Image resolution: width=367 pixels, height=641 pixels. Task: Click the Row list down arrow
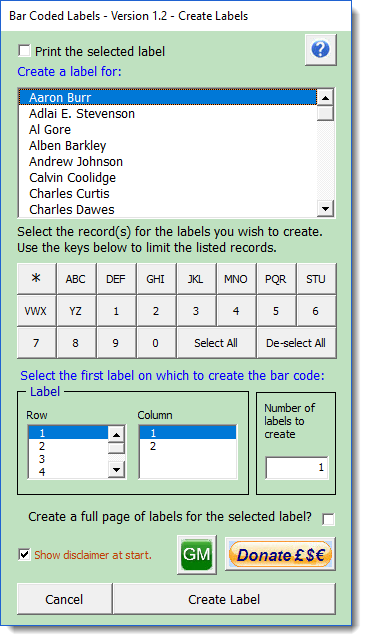[116, 470]
